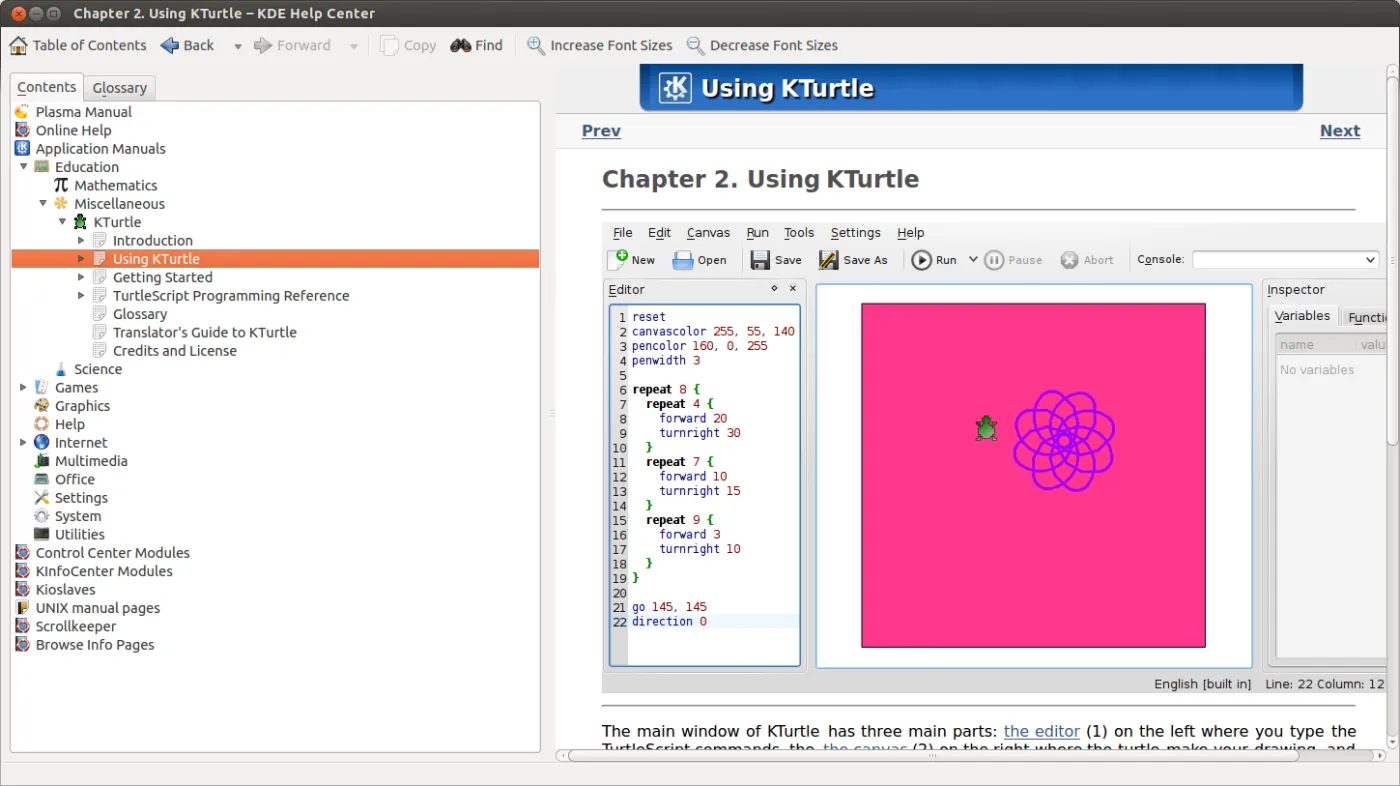This screenshot has height=786, width=1400.
Task: Collapse the Miscellaneous tree node
Action: (x=43, y=204)
